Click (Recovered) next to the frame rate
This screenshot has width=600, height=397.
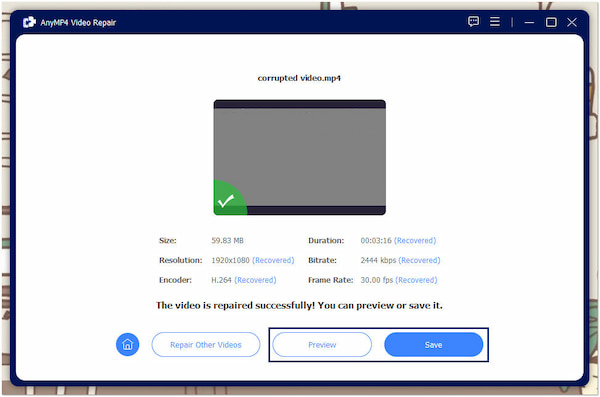(416, 280)
